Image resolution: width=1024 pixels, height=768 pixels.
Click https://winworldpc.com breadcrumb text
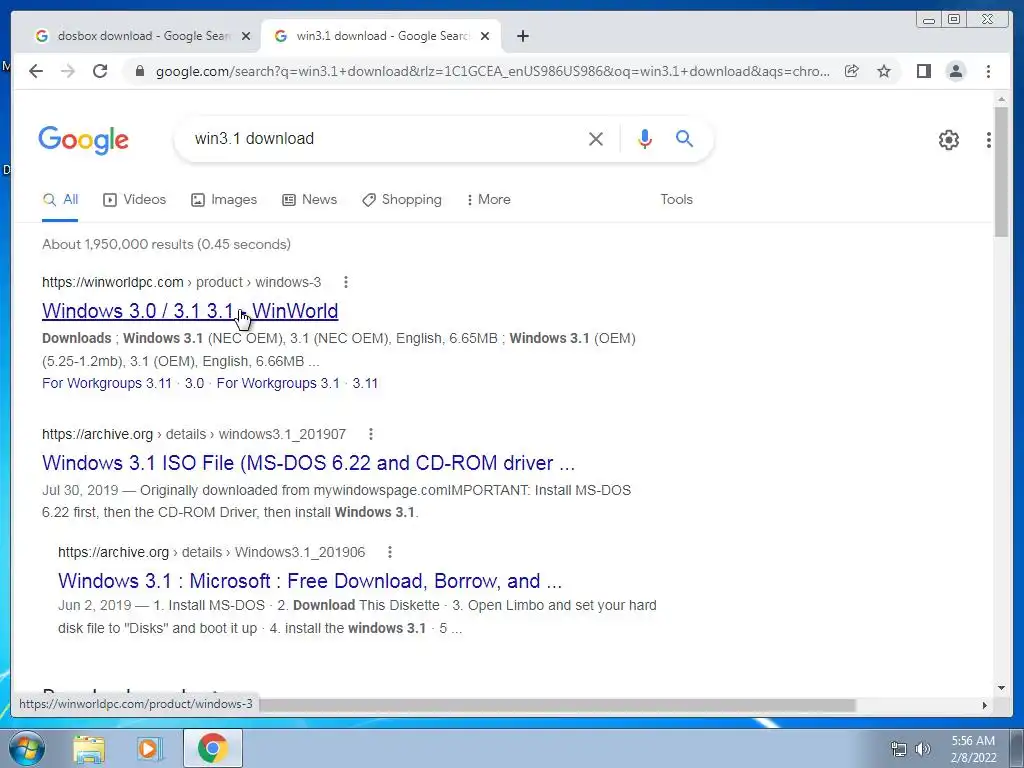[182, 282]
